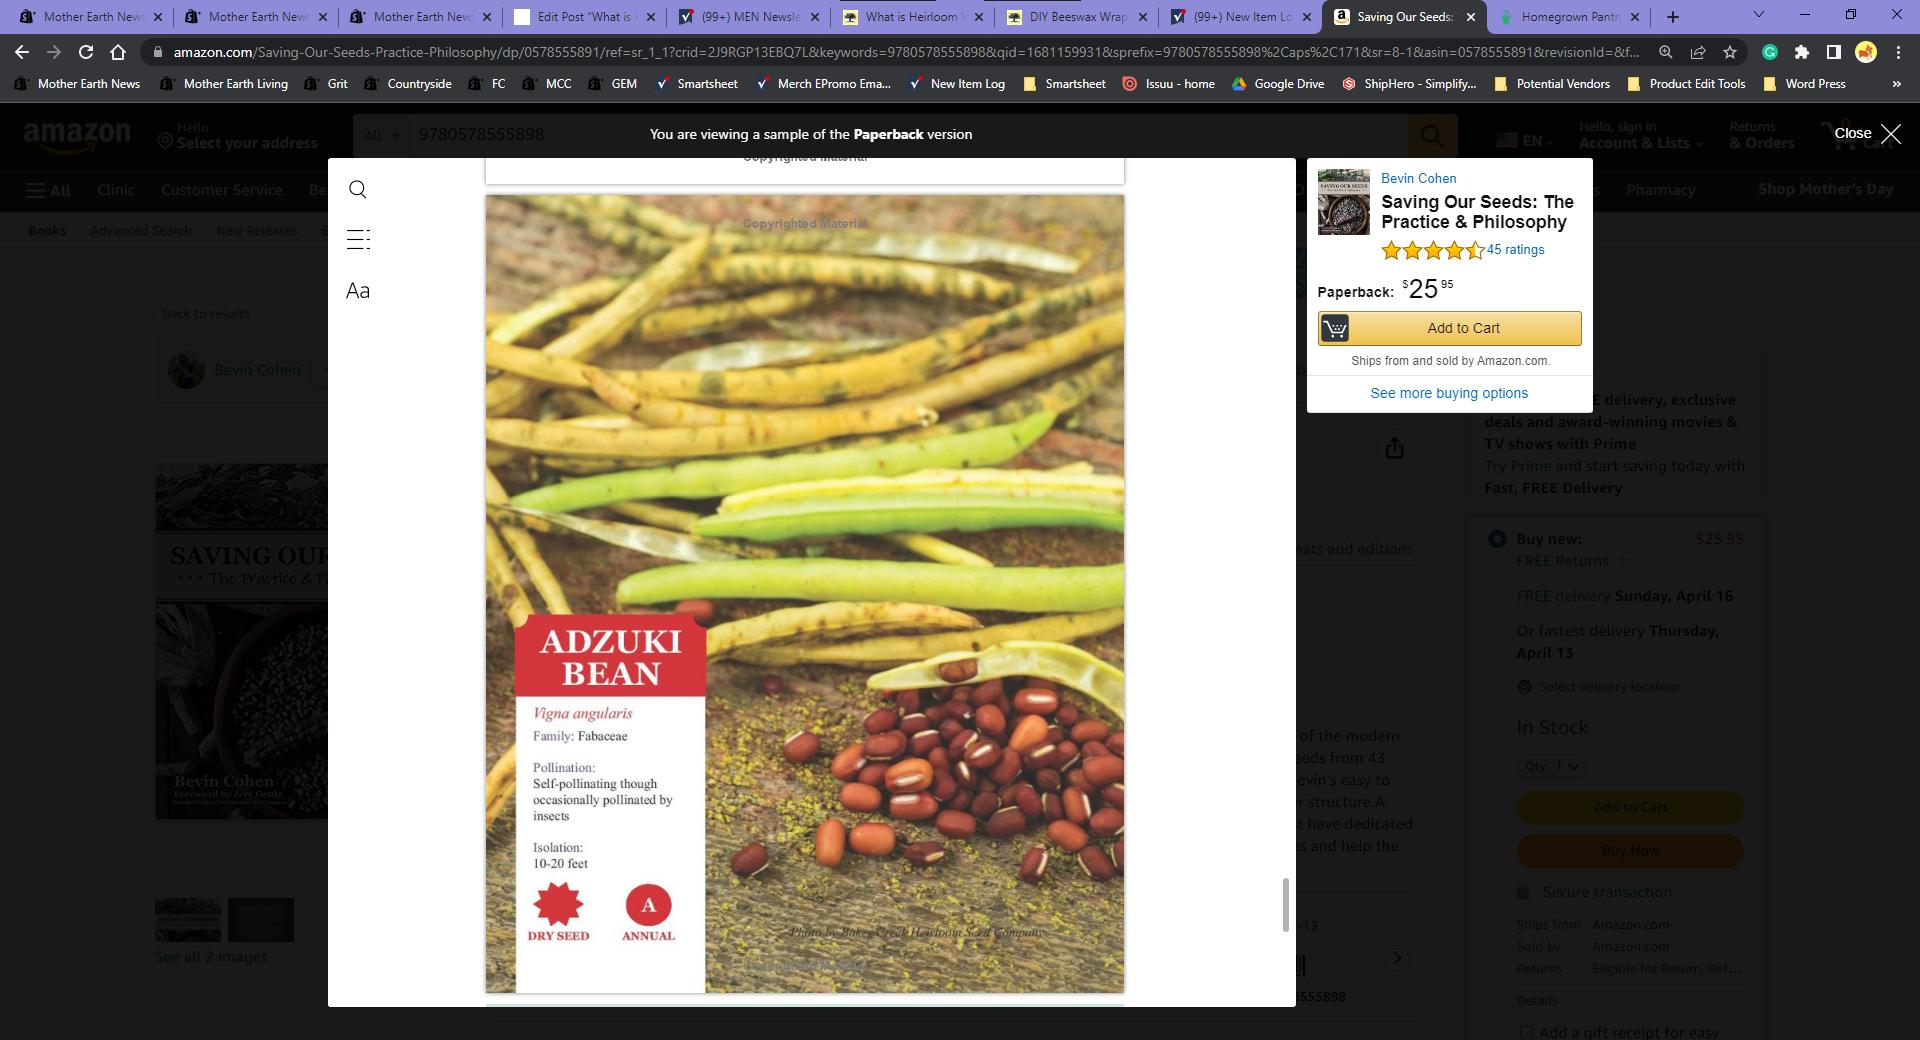Click the Buy Now button
Viewport: 1920px width, 1040px height.
coord(1630,851)
